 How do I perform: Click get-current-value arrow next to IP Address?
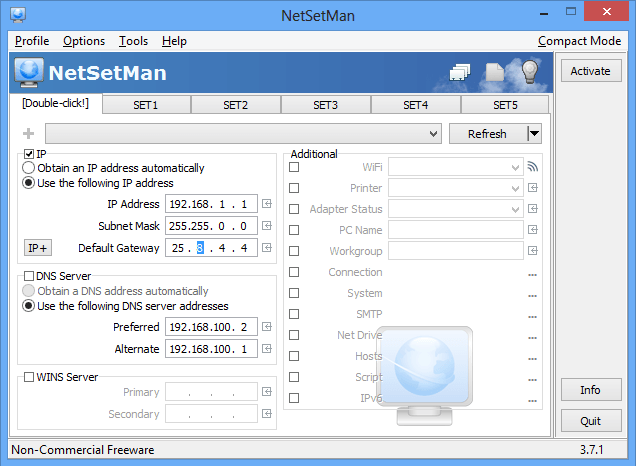click(x=267, y=204)
